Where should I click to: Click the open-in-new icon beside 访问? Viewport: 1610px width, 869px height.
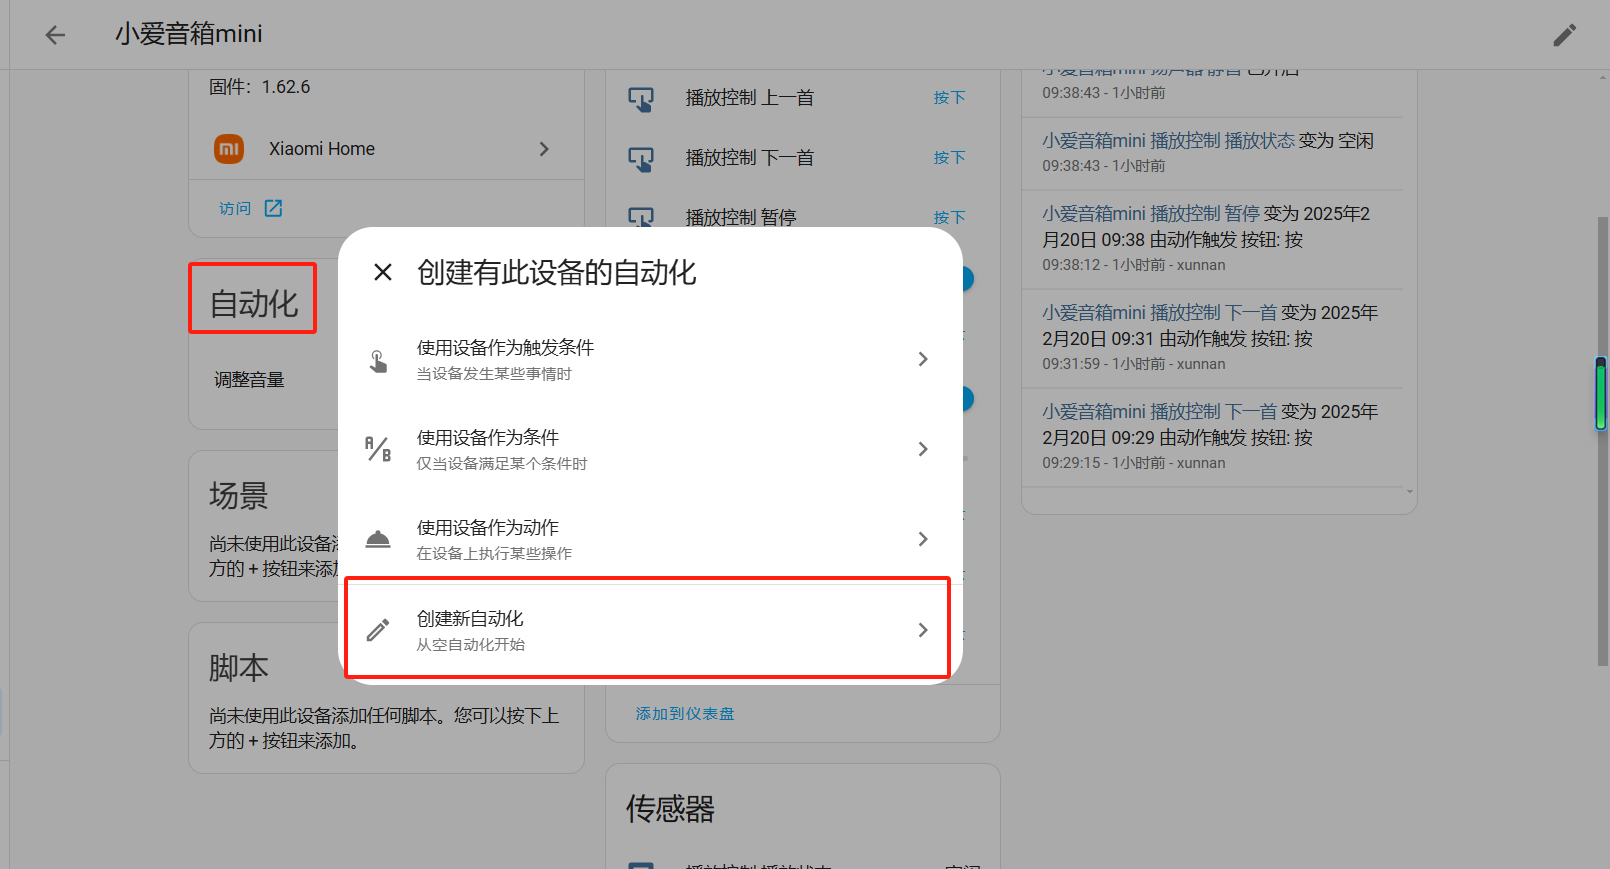point(273,208)
